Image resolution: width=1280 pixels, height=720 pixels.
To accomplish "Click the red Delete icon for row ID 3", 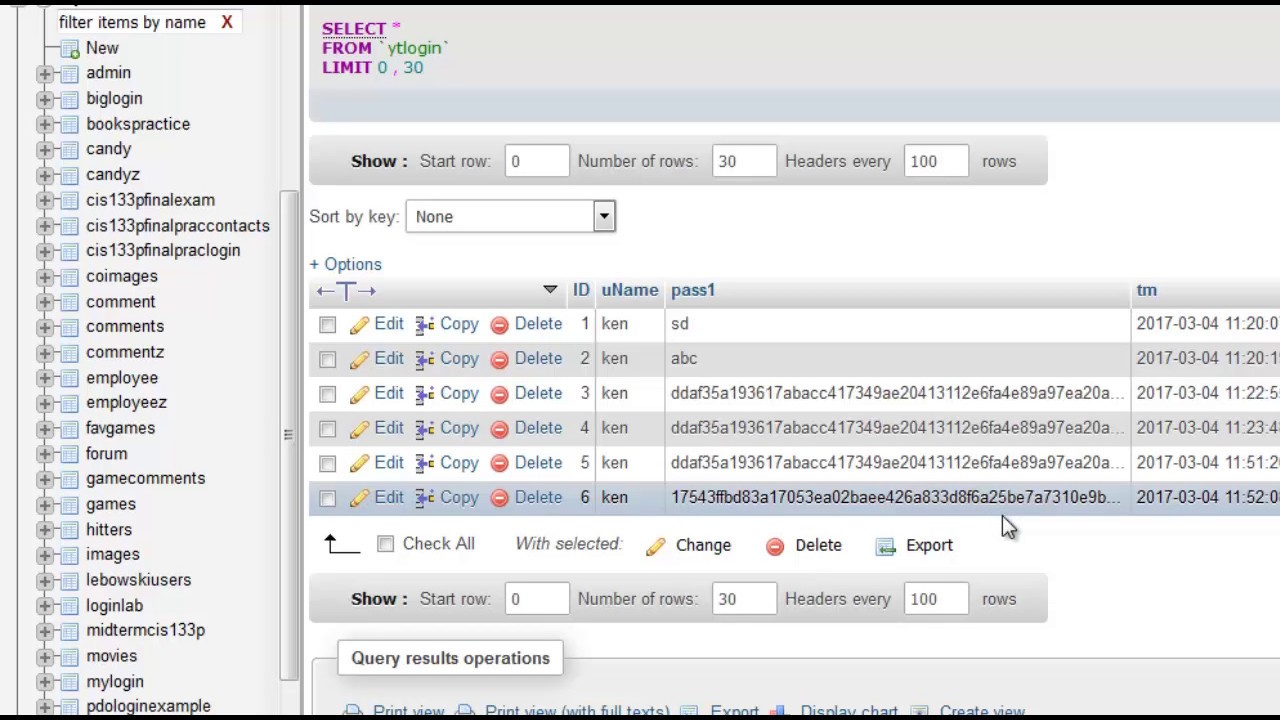I will 499,394.
